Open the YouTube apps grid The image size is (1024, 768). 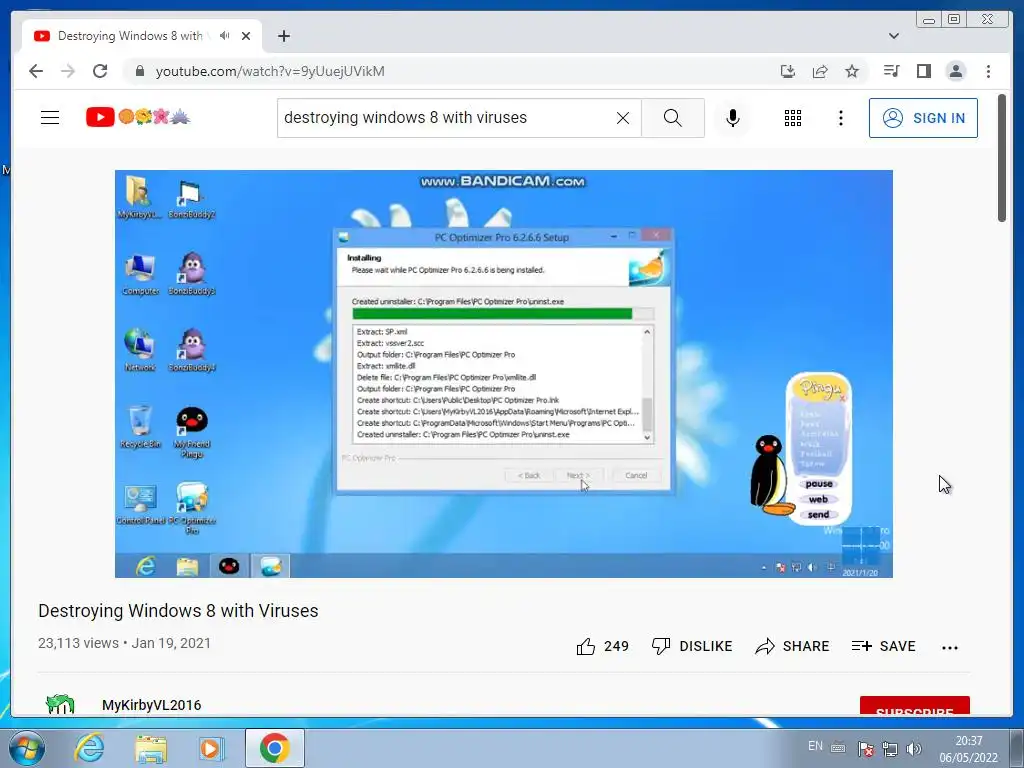click(793, 118)
